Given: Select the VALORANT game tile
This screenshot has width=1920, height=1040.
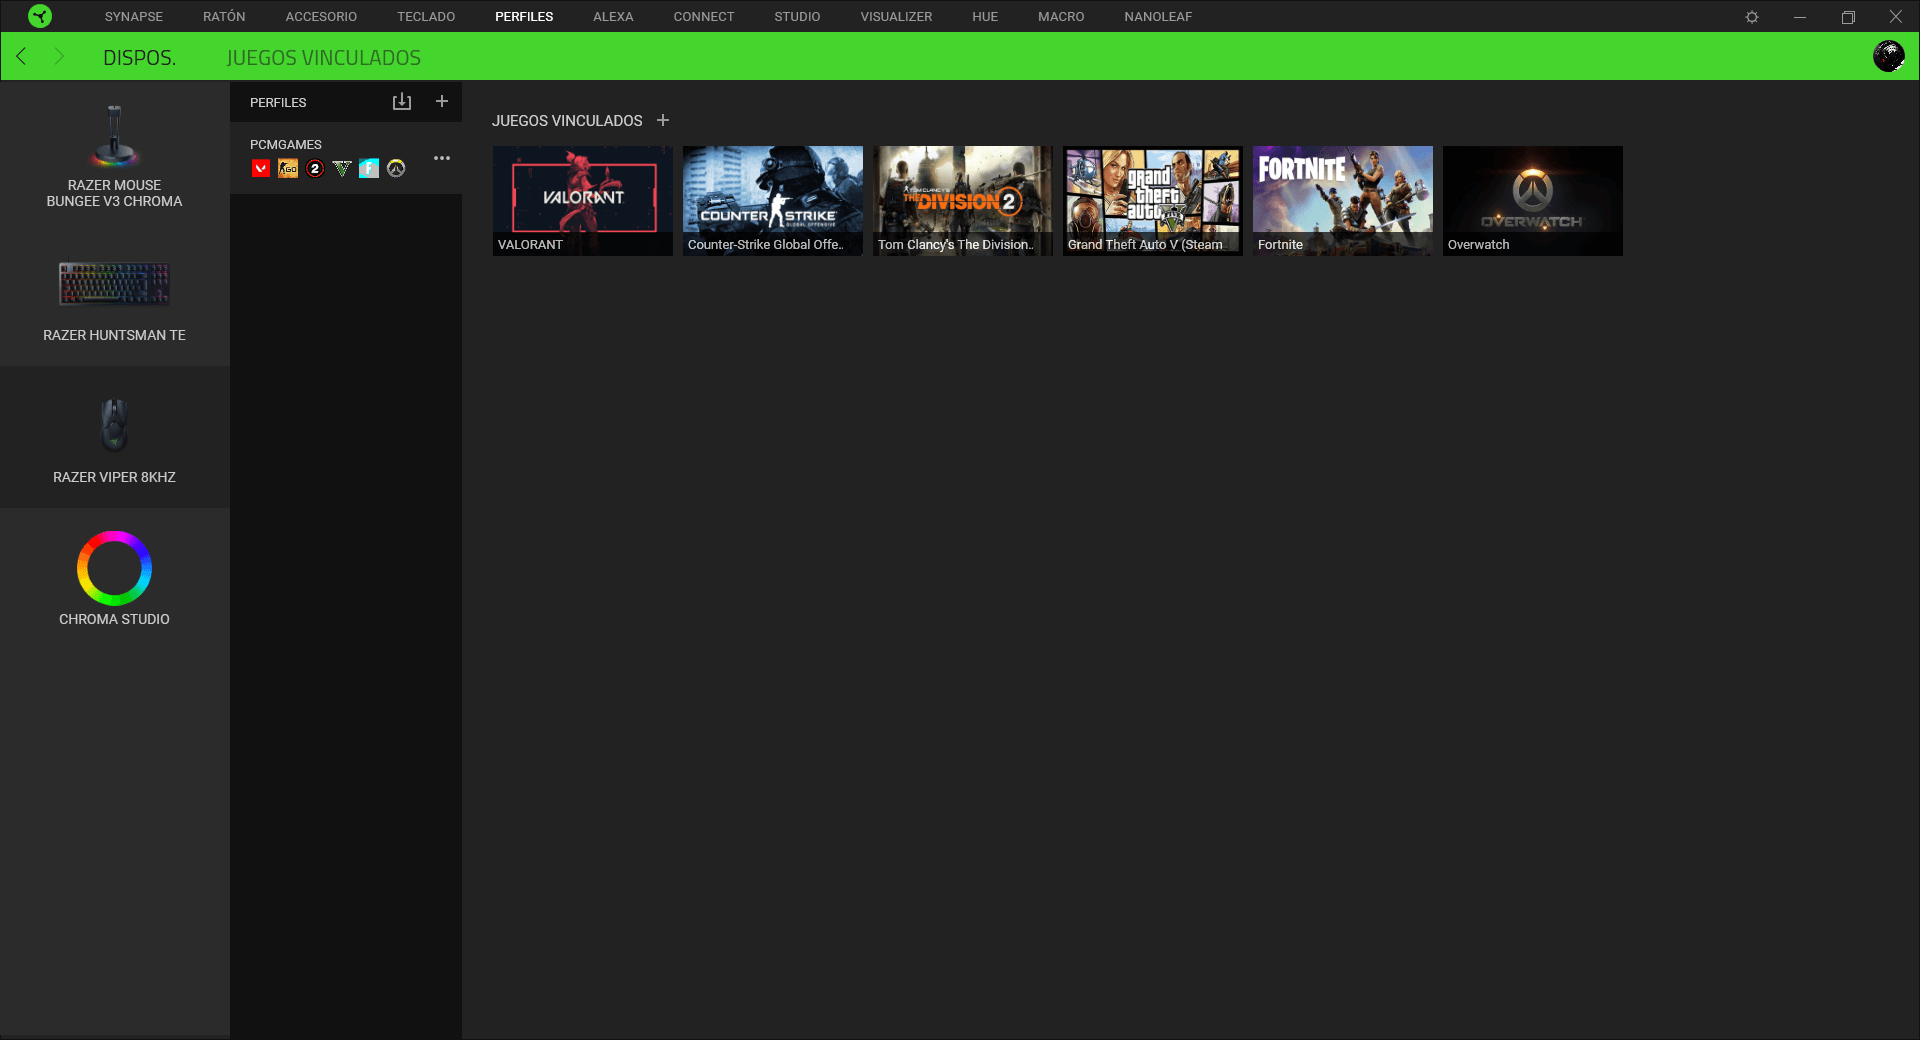Looking at the screenshot, I should pyautogui.click(x=583, y=201).
